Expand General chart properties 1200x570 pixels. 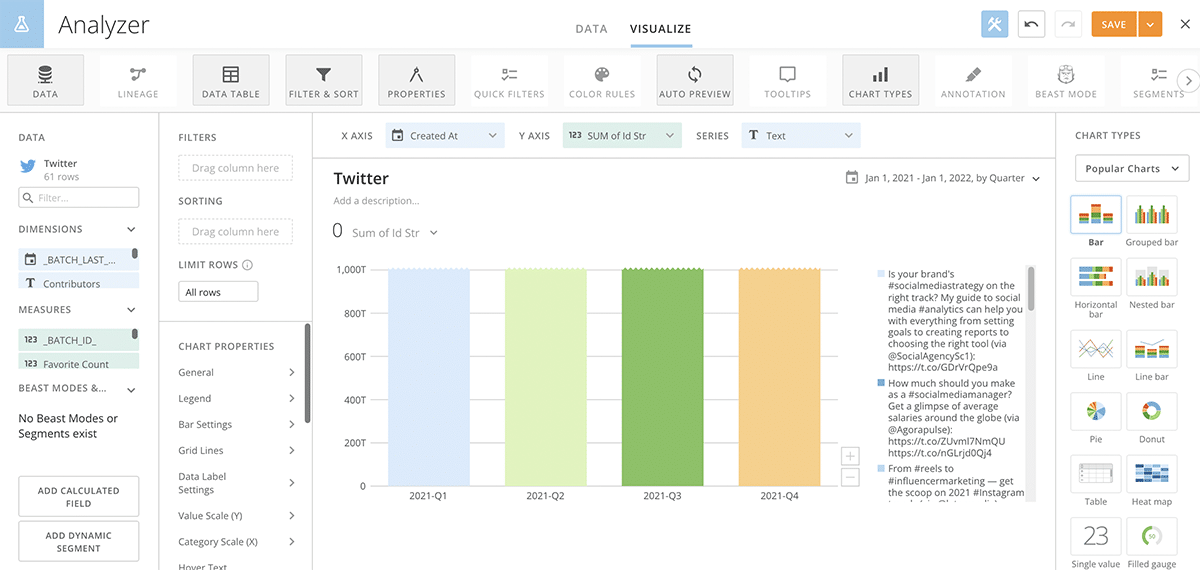tap(237, 372)
